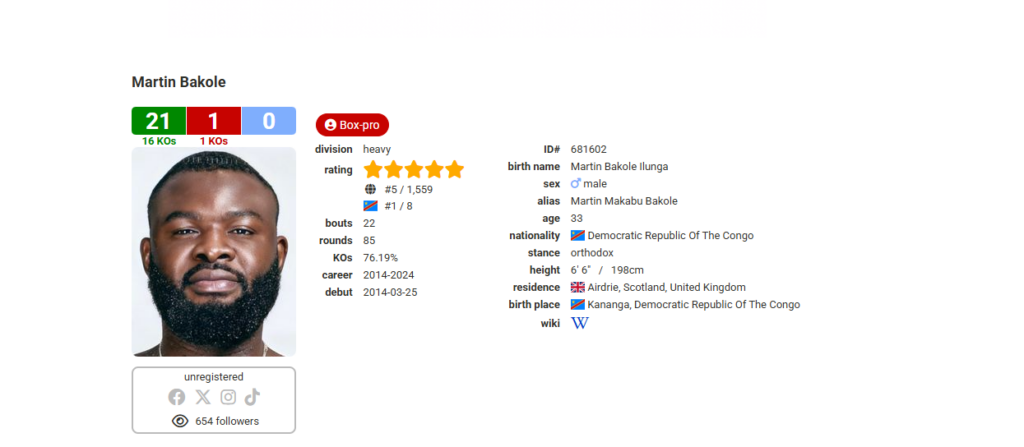
Task: Click the red Box-pro badge
Action: pos(352,125)
